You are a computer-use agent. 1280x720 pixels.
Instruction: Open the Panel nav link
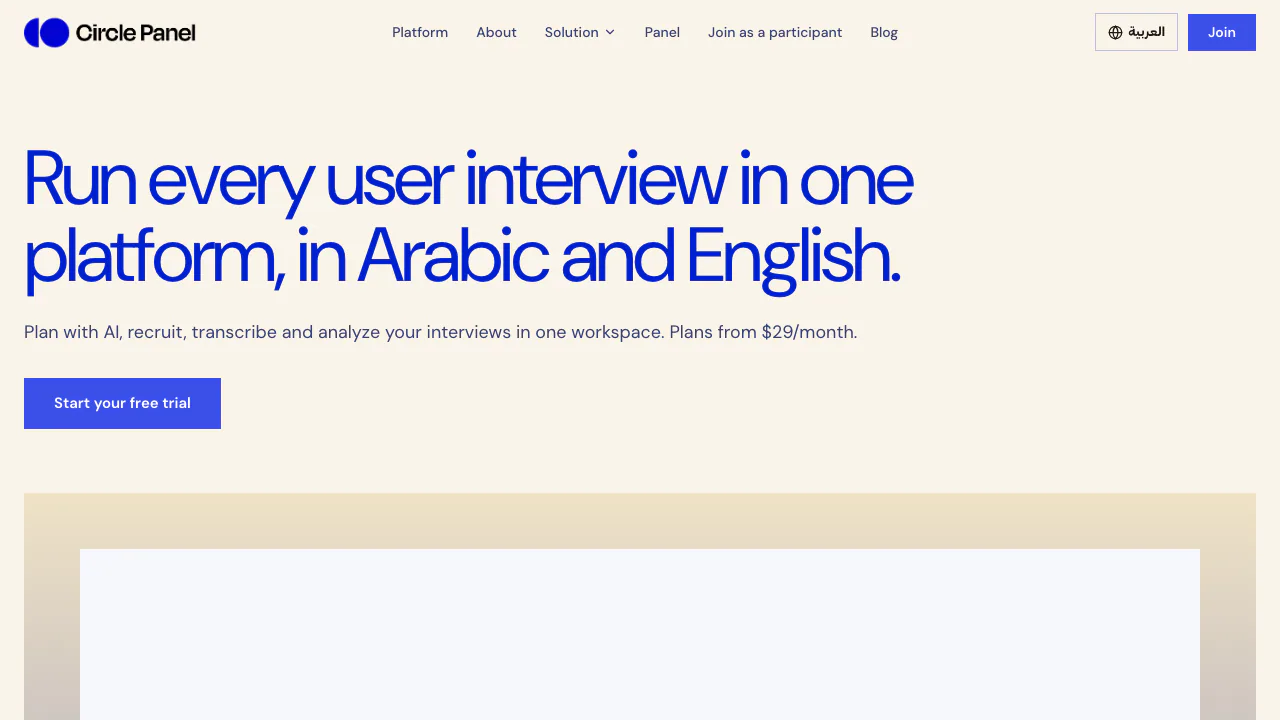[x=662, y=32]
